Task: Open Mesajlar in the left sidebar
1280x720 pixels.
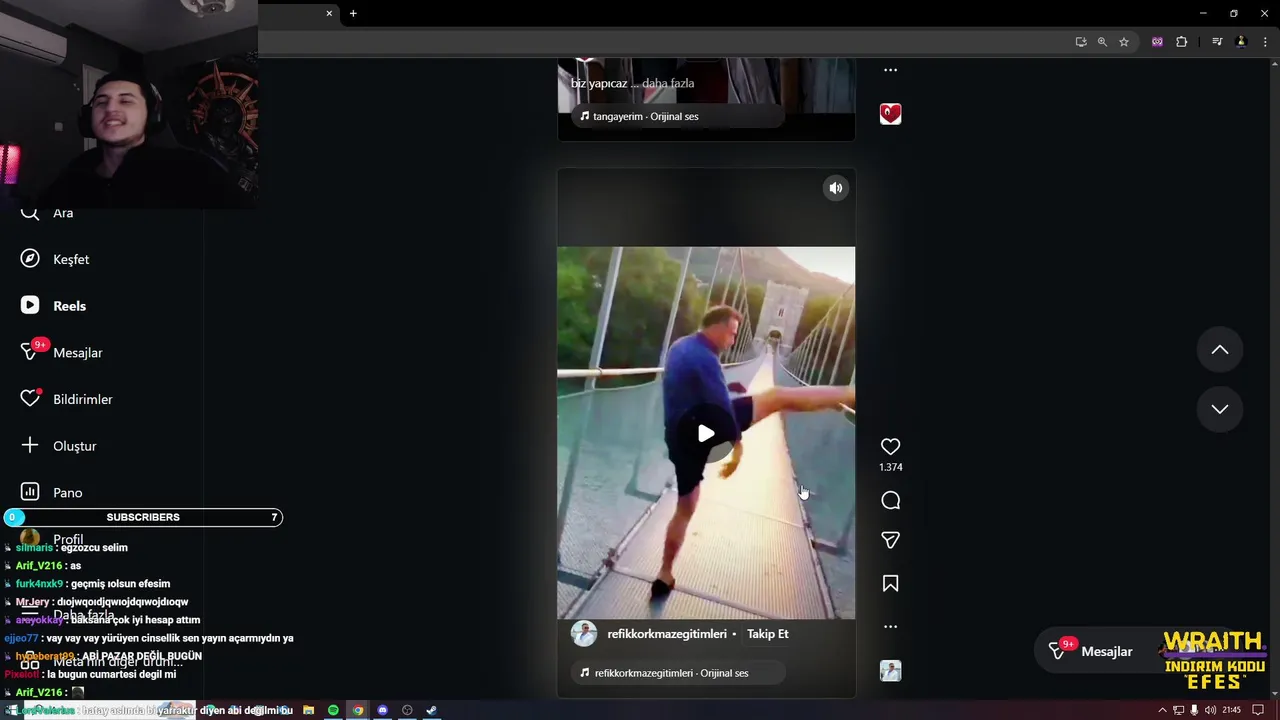Action: click(61, 352)
